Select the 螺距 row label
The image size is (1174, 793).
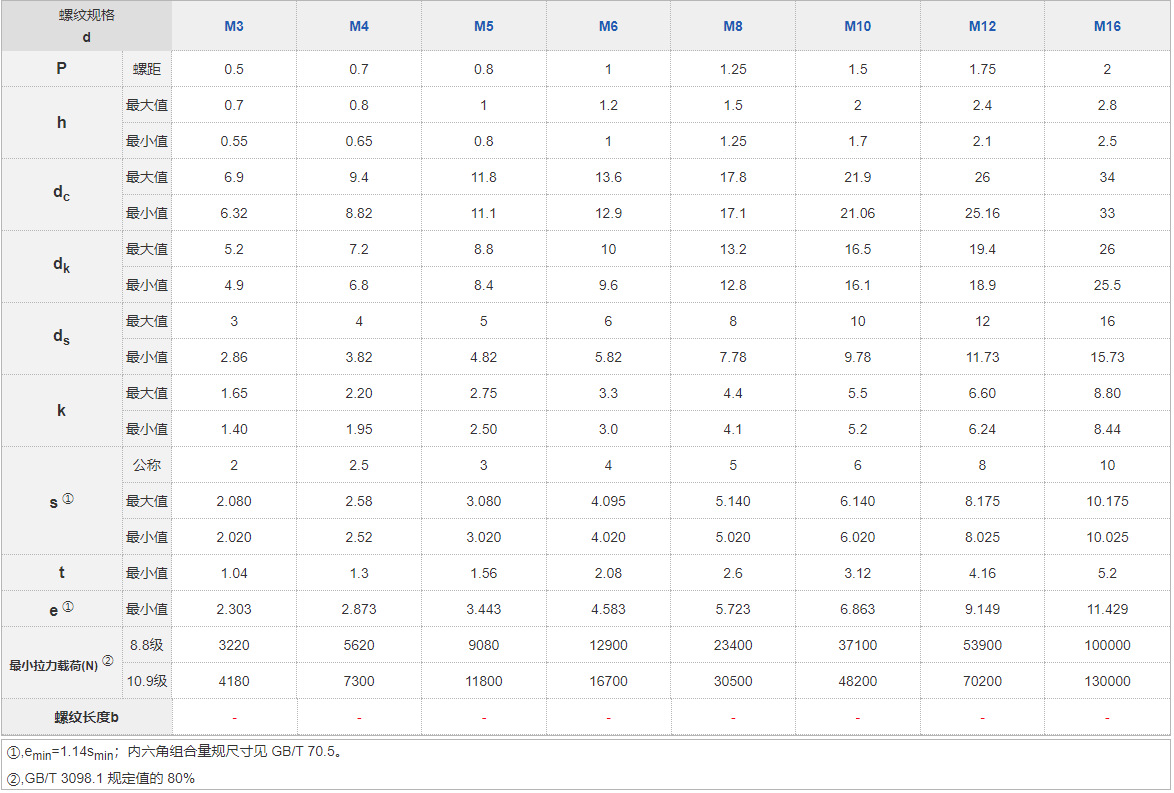click(147, 69)
